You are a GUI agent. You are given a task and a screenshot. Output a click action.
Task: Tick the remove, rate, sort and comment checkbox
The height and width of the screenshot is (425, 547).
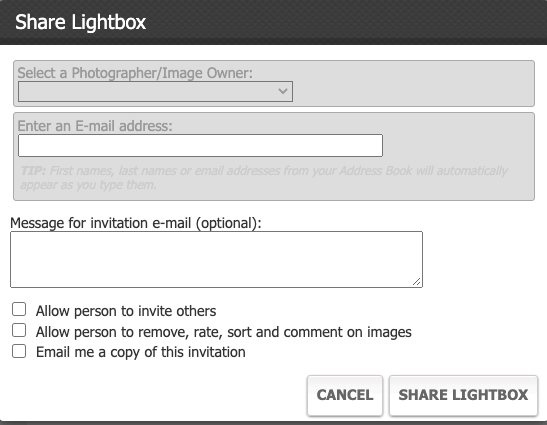tap(19, 330)
